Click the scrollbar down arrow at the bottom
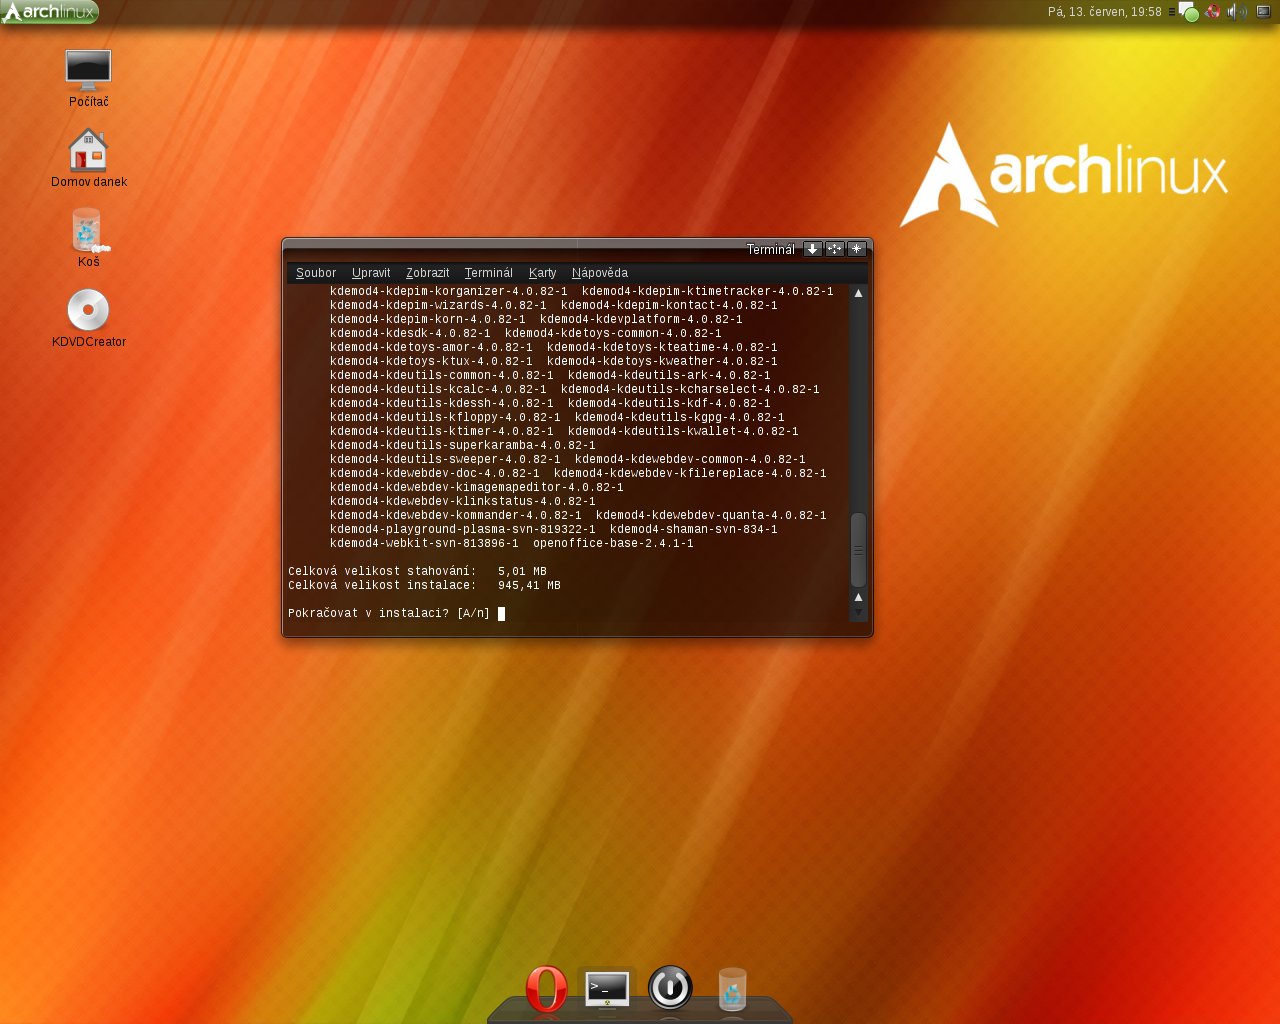 (858, 612)
